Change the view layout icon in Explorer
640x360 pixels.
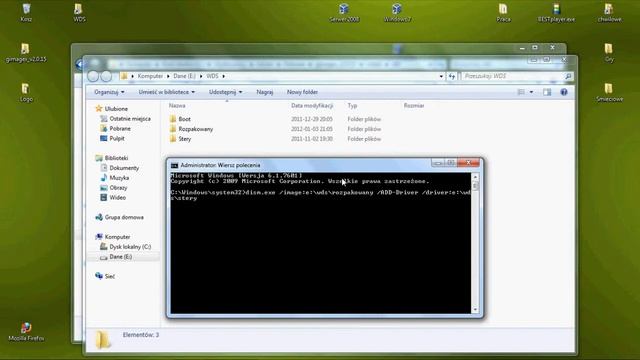tap(521, 92)
